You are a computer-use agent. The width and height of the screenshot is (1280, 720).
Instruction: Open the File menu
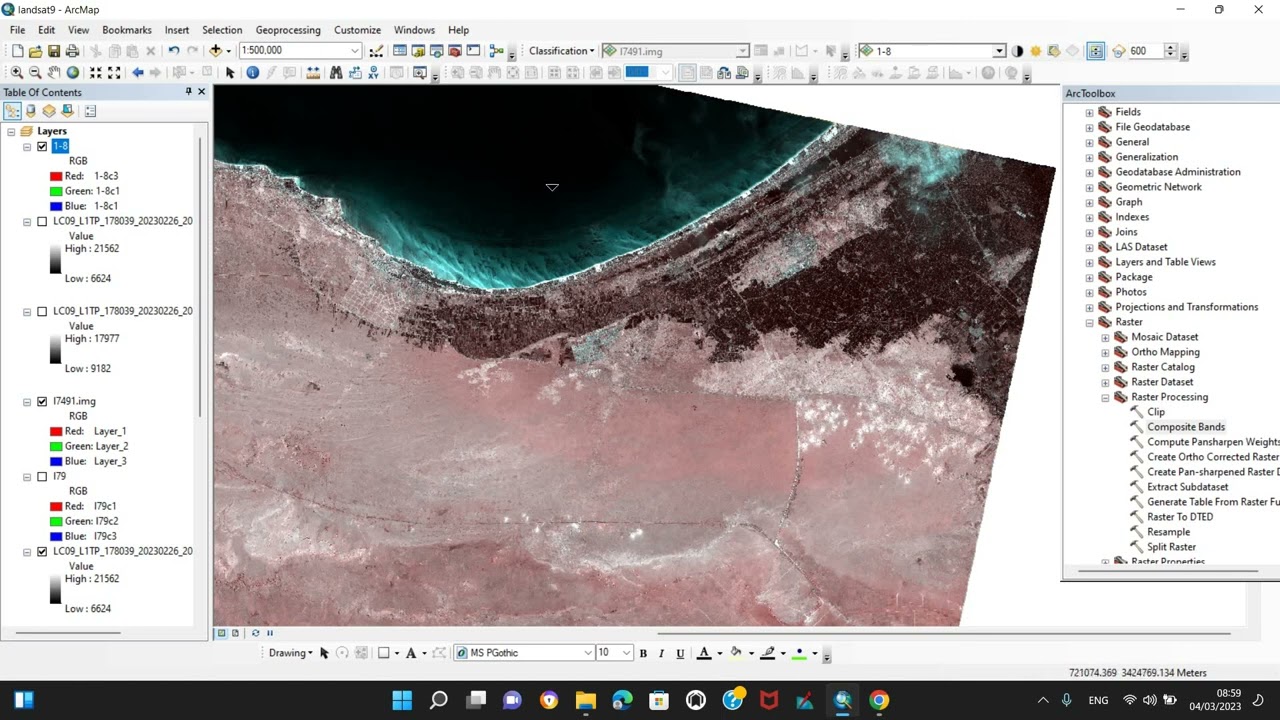tap(18, 30)
